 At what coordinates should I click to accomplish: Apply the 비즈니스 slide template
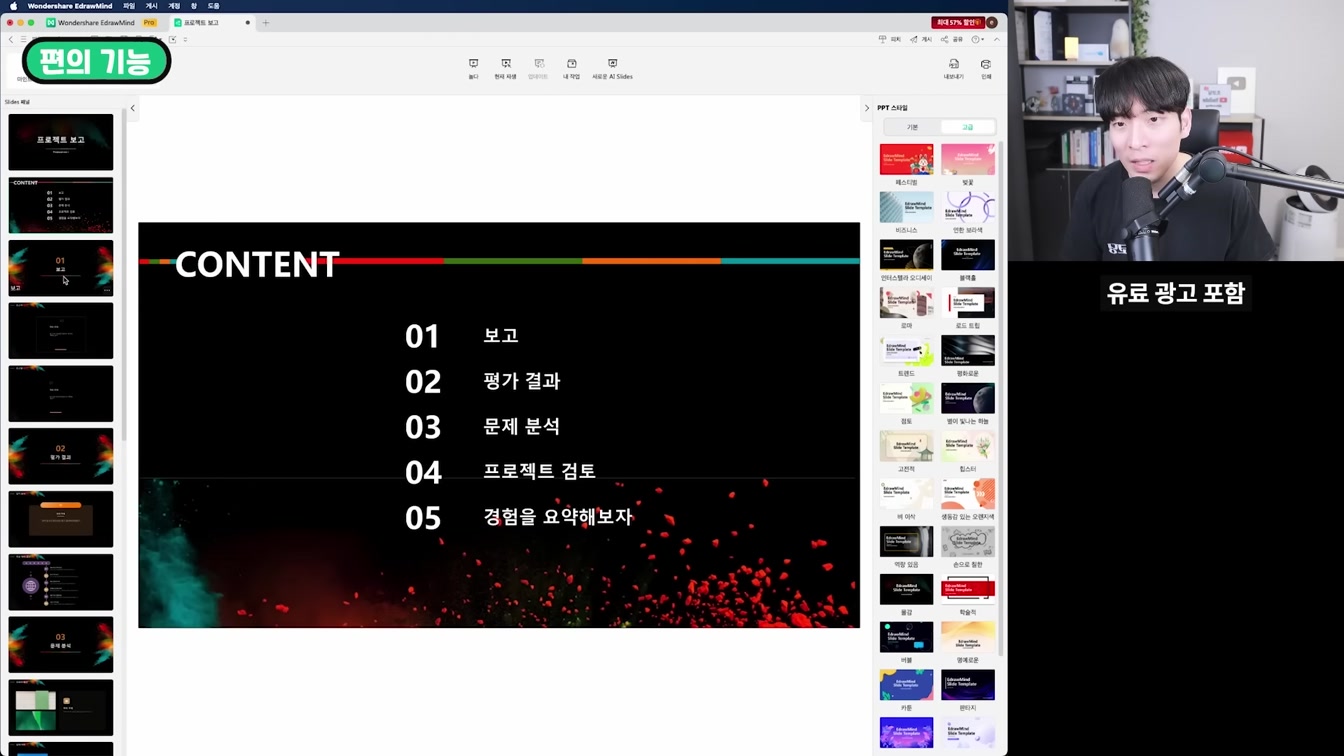coord(906,208)
